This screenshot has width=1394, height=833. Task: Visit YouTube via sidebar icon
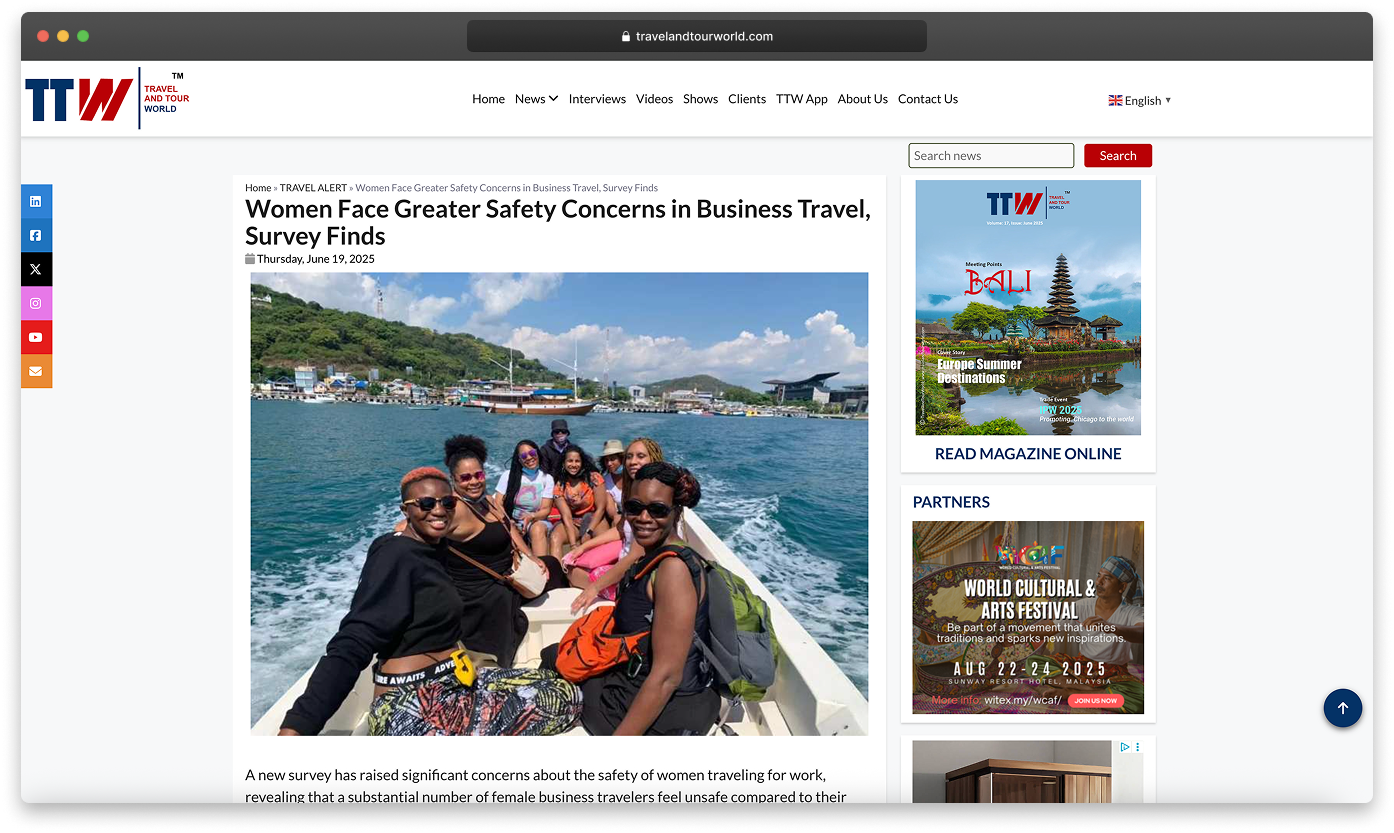(x=36, y=337)
